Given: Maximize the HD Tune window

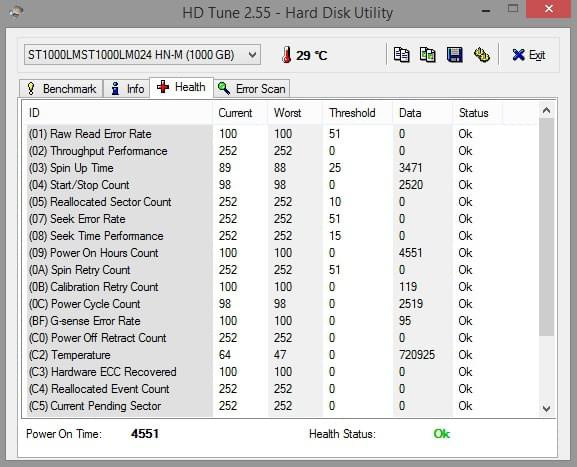Looking at the screenshot, I should 513,9.
